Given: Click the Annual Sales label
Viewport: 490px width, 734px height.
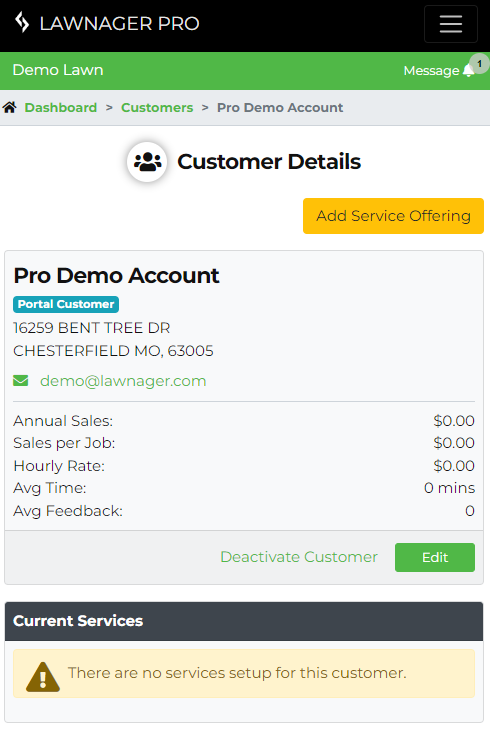Looking at the screenshot, I should pyautogui.click(x=63, y=421).
